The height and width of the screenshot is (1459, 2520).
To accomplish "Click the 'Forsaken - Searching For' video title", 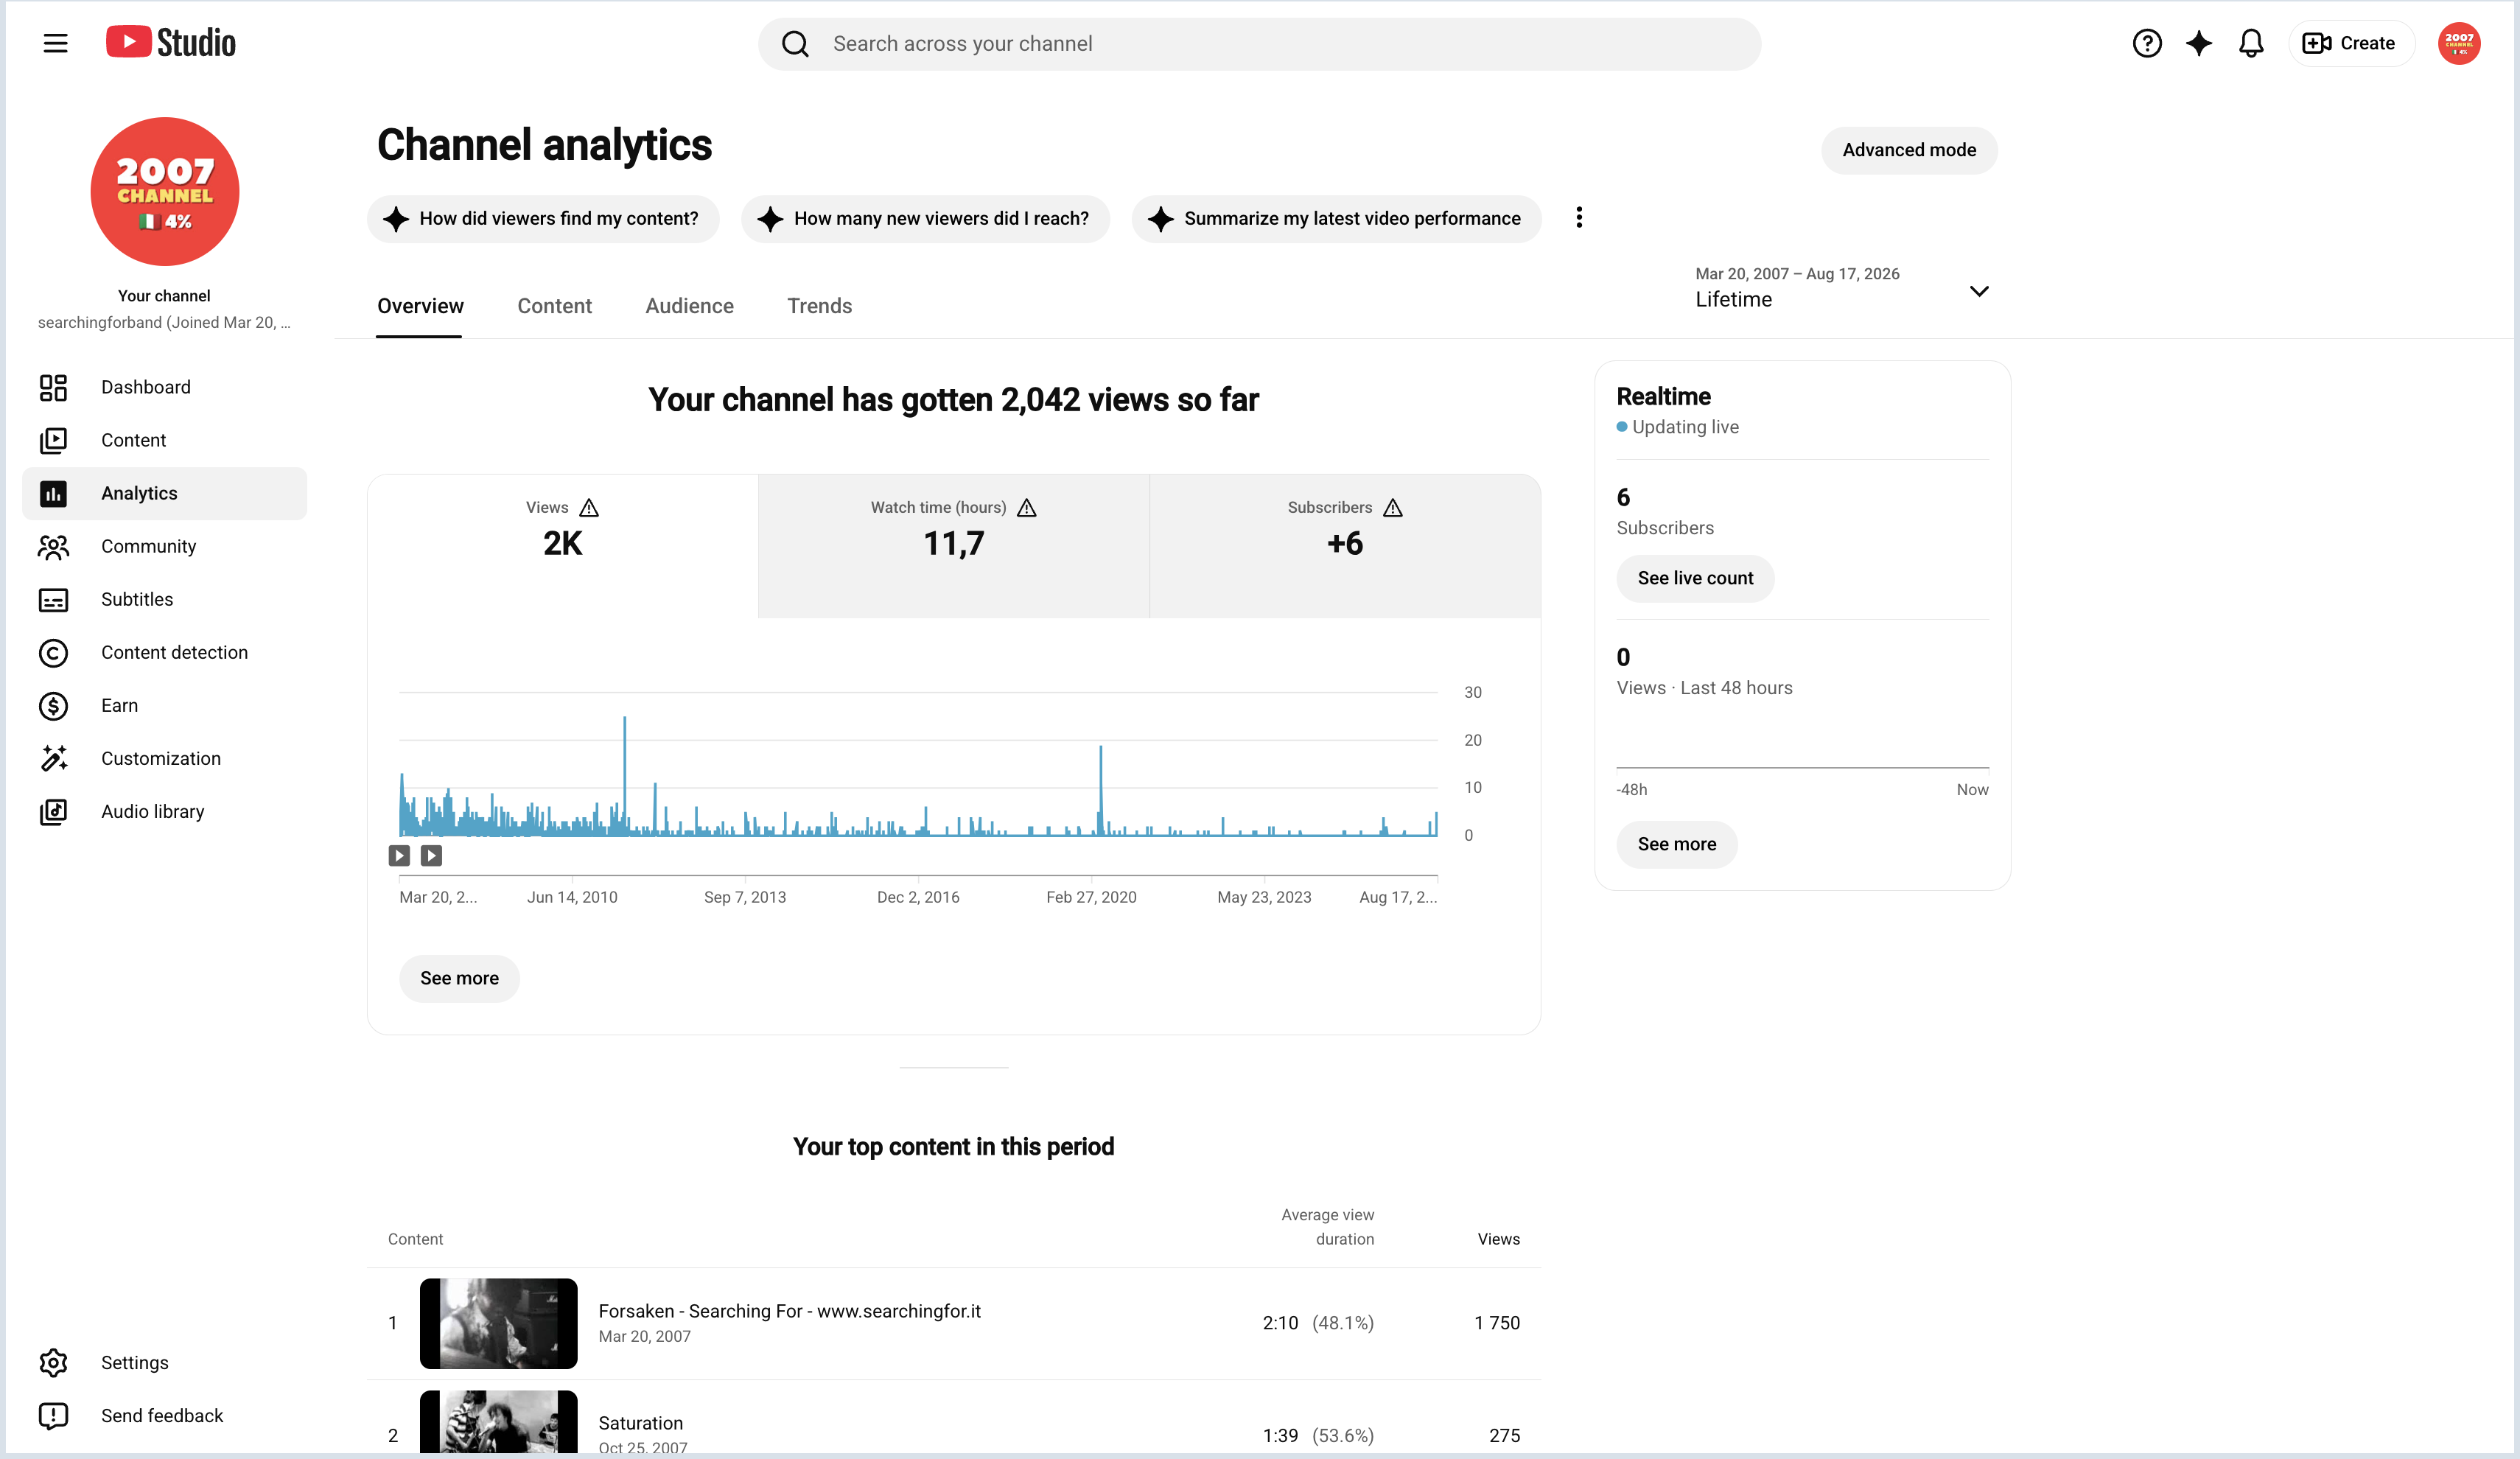I will coord(789,1311).
